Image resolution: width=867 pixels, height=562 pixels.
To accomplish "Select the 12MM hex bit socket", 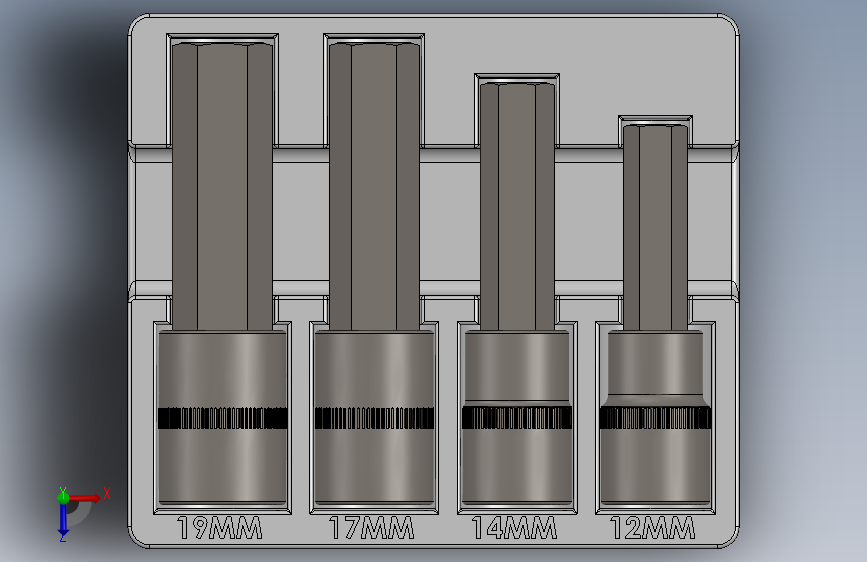I will coord(655,314).
